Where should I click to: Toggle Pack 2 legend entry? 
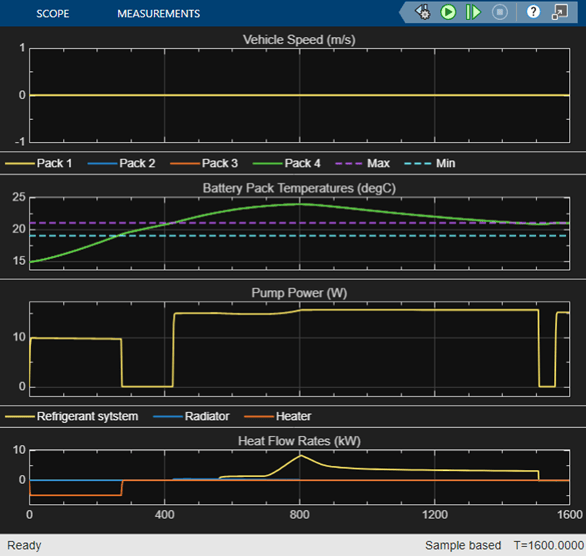(121, 163)
